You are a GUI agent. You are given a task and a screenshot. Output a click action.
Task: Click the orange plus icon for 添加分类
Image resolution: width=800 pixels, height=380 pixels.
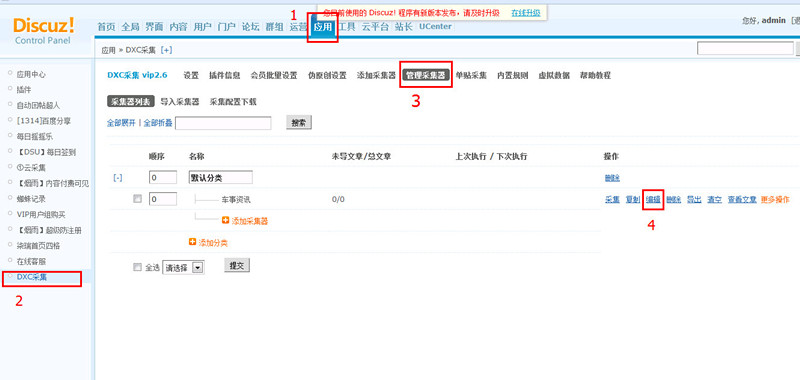point(192,242)
